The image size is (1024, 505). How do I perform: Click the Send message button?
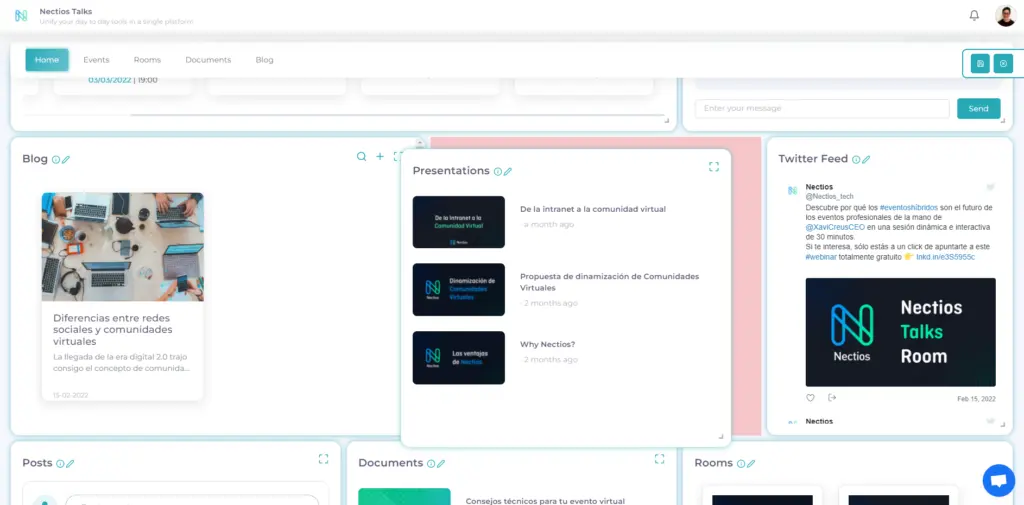click(978, 108)
